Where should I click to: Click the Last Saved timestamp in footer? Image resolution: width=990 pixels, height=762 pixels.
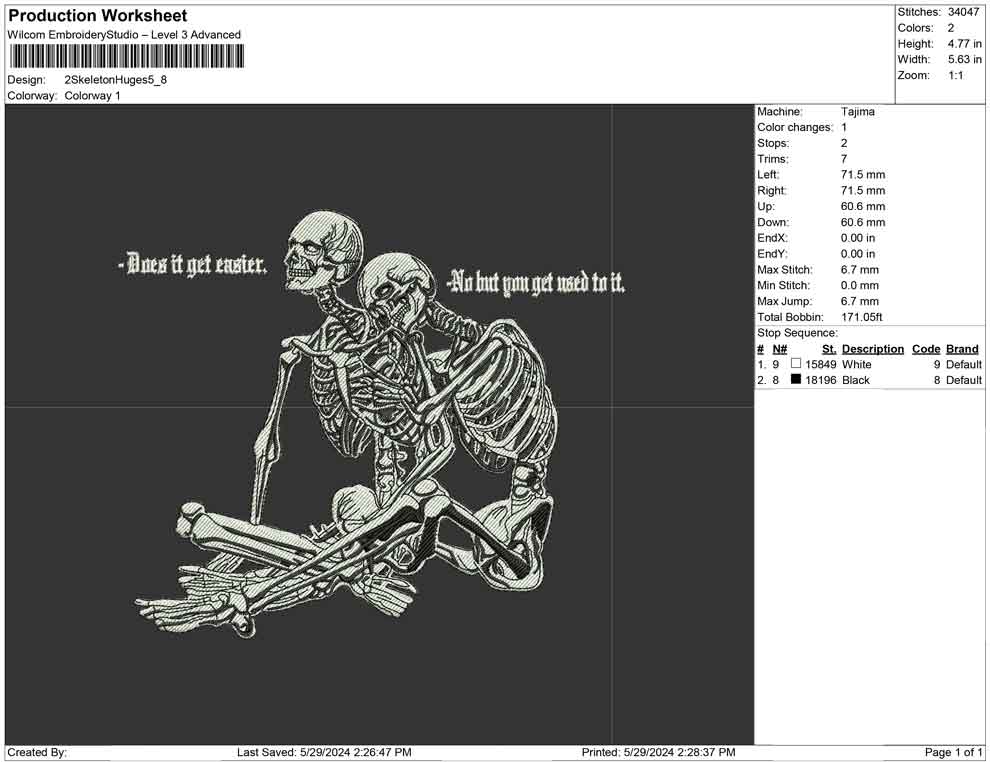324,752
